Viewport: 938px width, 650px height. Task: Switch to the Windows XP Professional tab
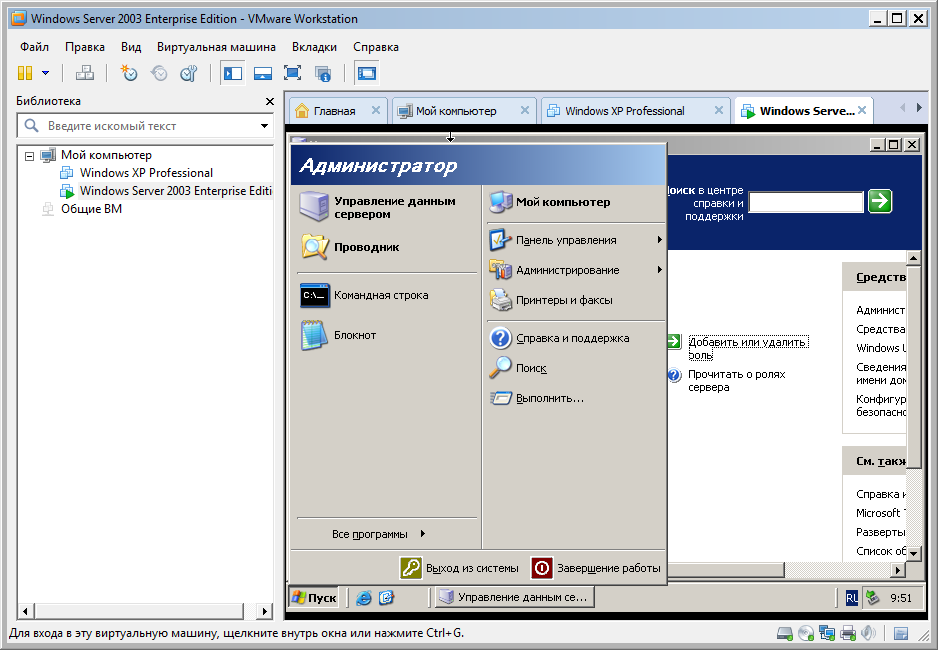[x=624, y=111]
